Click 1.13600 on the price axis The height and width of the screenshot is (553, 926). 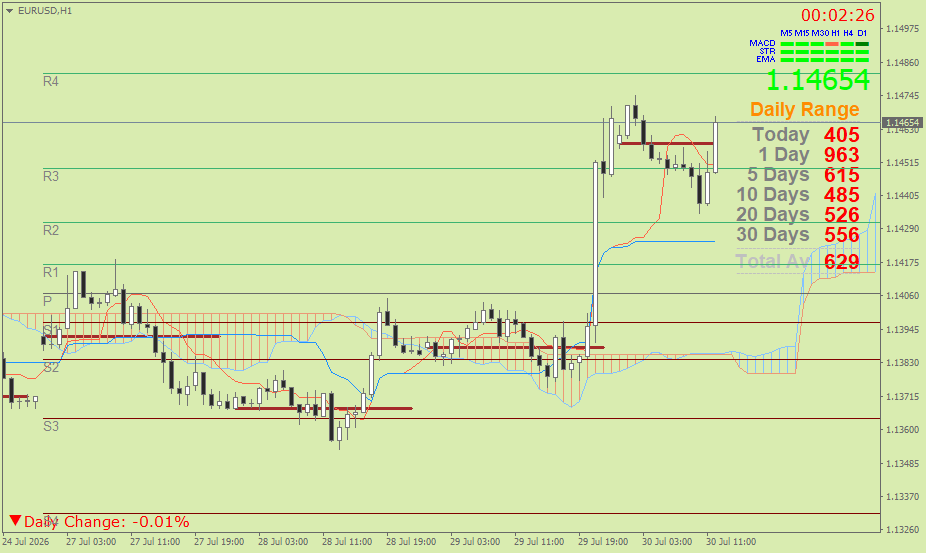pos(902,430)
